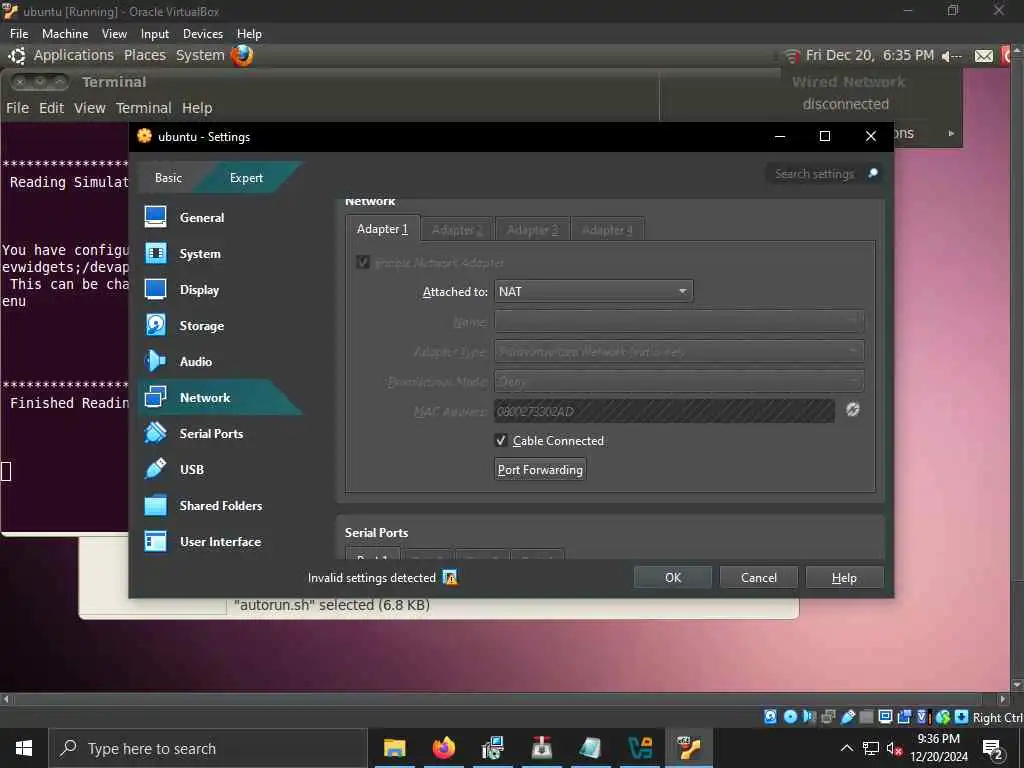Open the Promiscuous Mode dropdown

tap(679, 381)
